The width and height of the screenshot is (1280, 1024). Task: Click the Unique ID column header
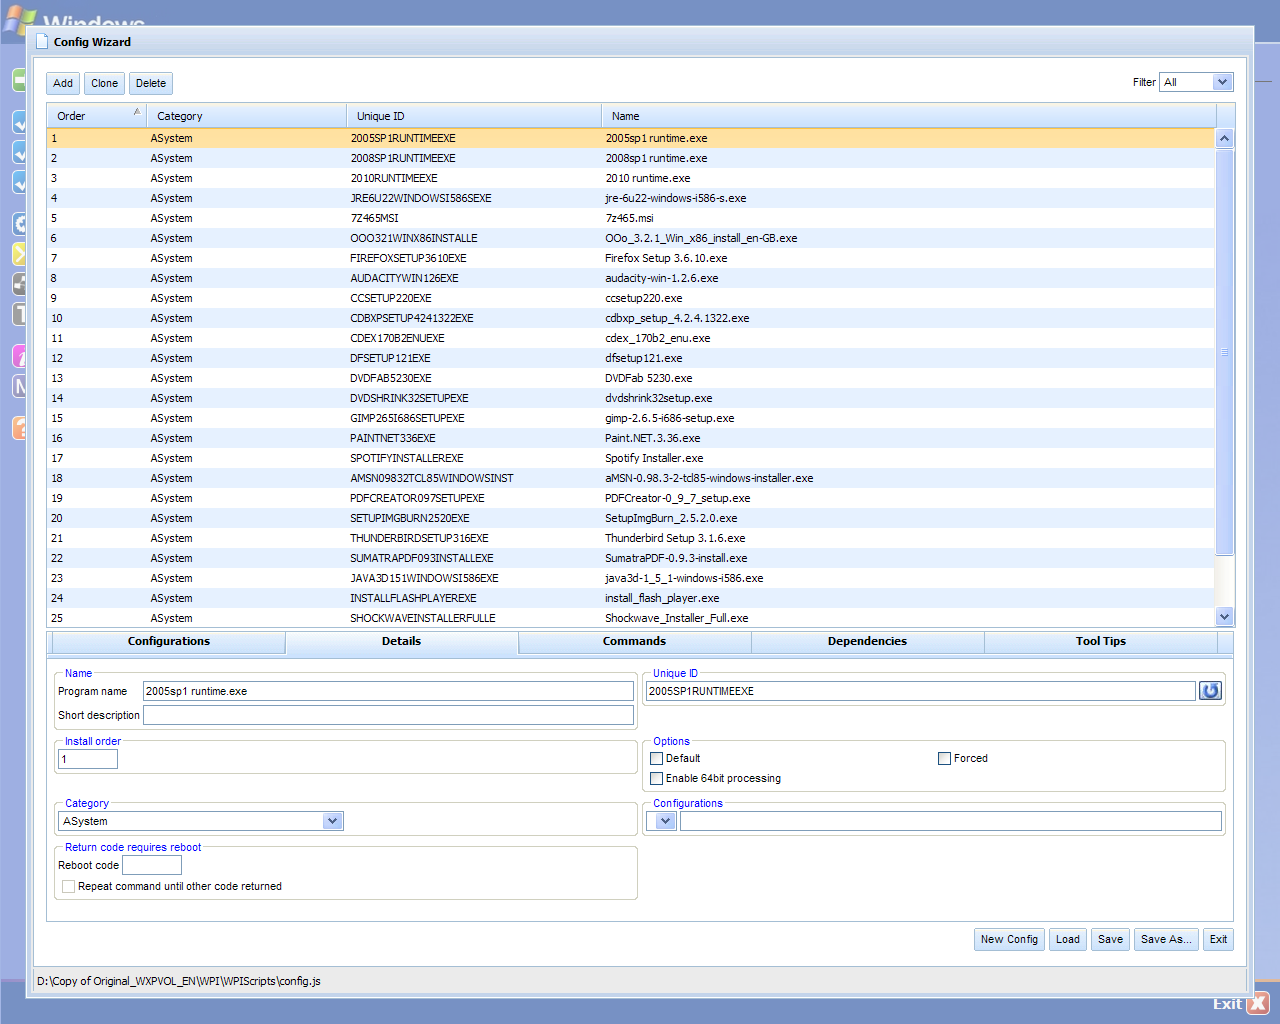pos(474,116)
